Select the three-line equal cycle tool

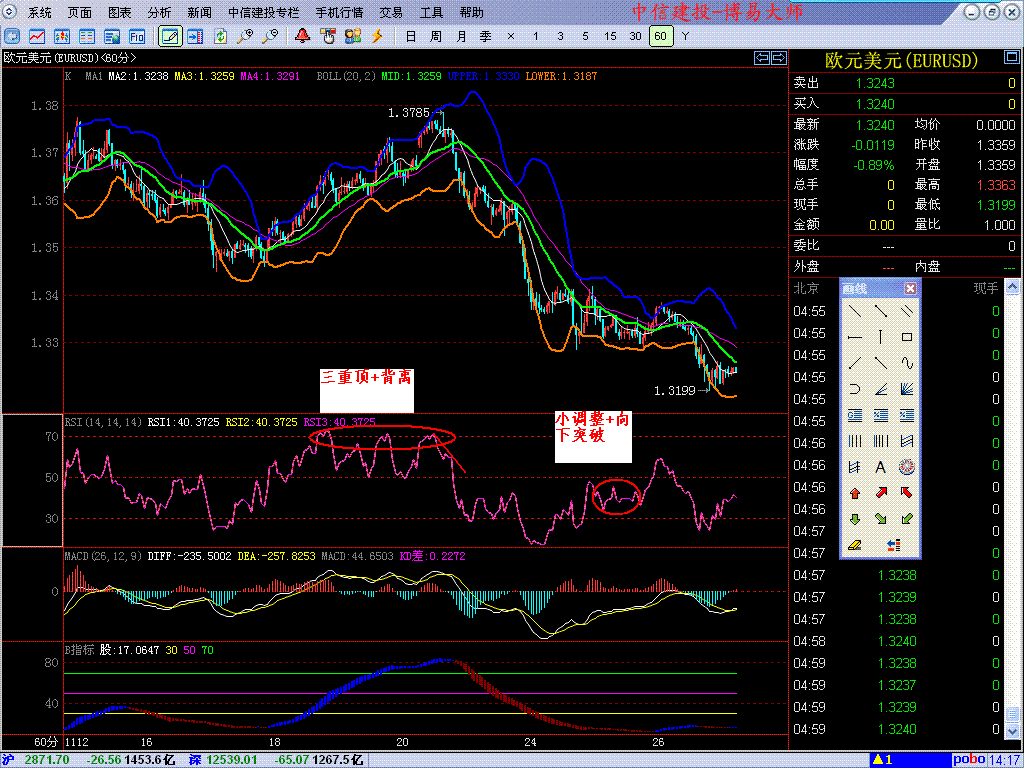click(x=855, y=441)
